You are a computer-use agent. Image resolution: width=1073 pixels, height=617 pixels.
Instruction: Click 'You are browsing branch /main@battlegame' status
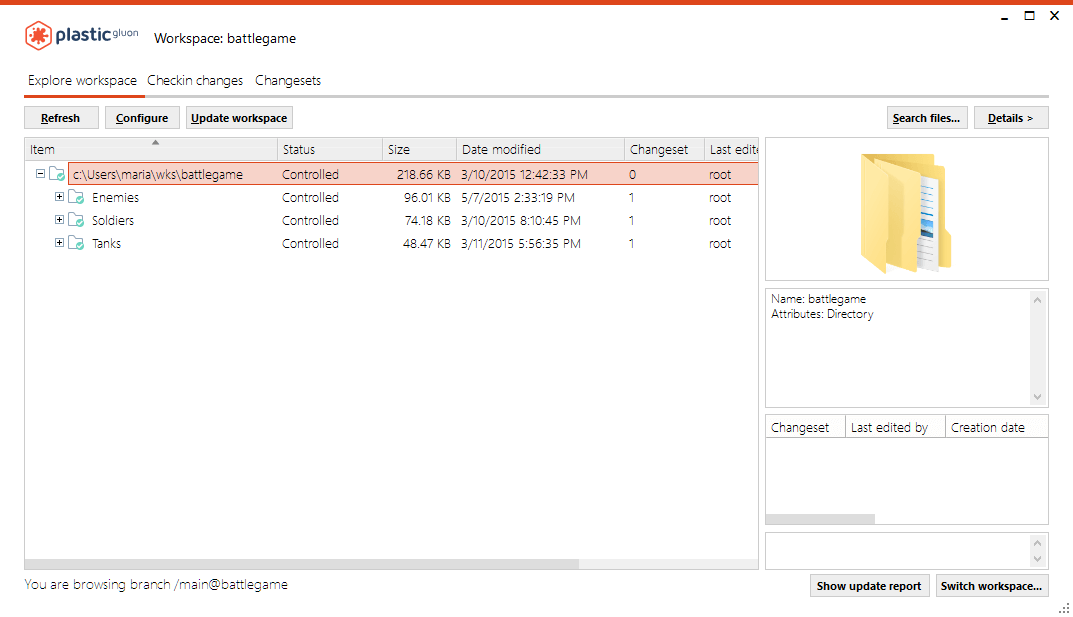(x=156, y=584)
